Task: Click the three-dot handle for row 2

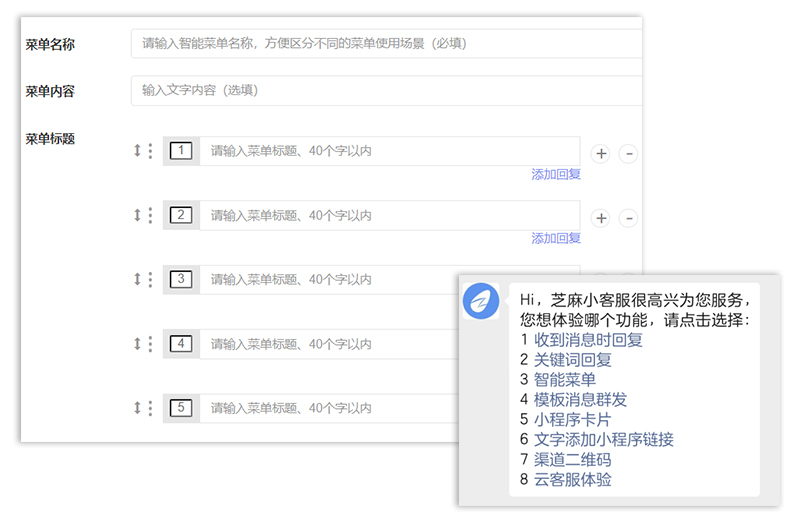Action: (x=150, y=215)
